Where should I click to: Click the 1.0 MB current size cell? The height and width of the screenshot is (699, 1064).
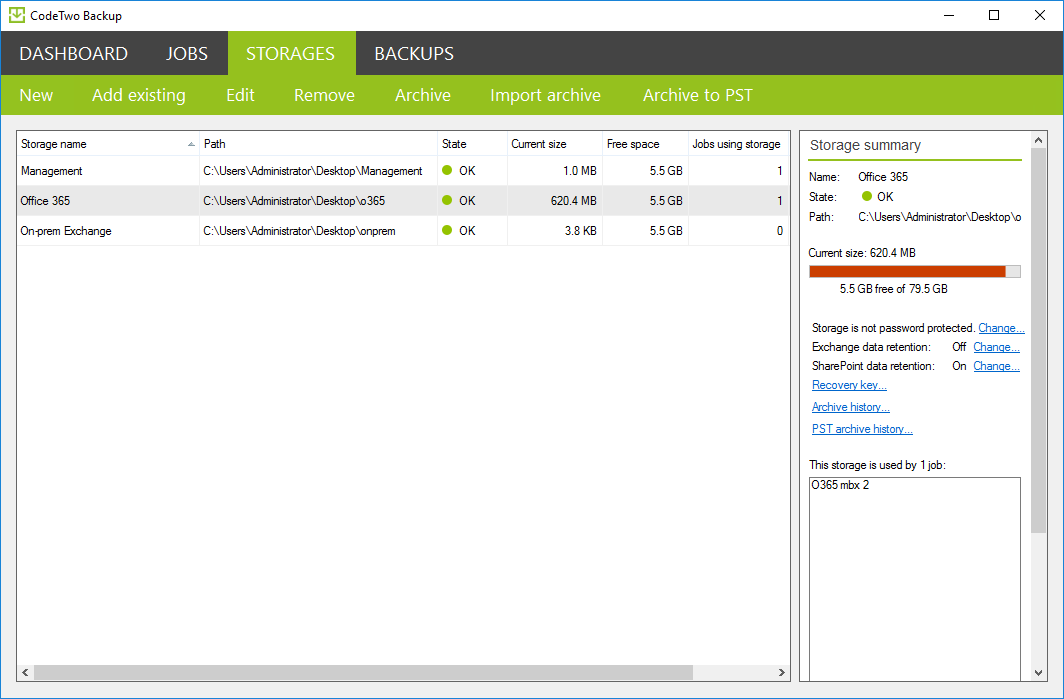pyautogui.click(x=580, y=170)
